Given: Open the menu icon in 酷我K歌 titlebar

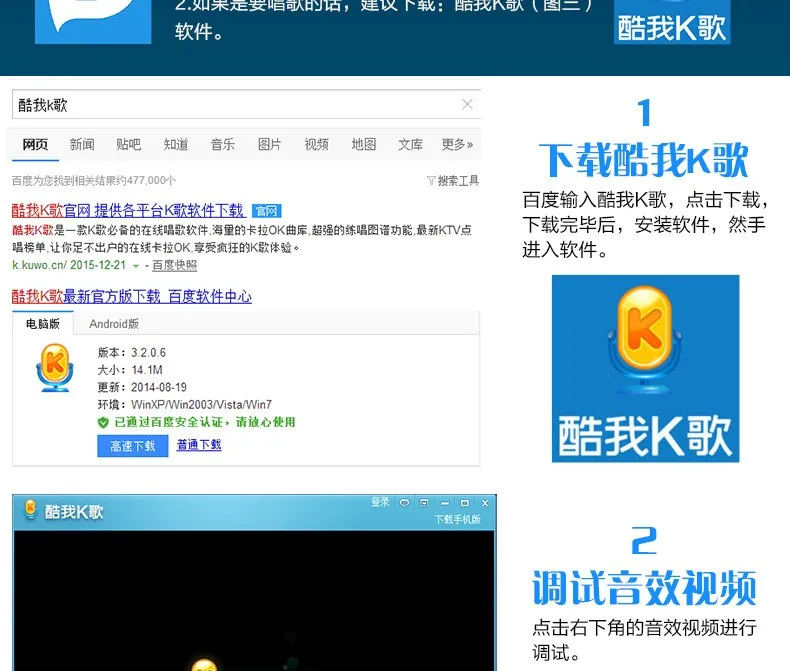Looking at the screenshot, I should pos(424,503).
